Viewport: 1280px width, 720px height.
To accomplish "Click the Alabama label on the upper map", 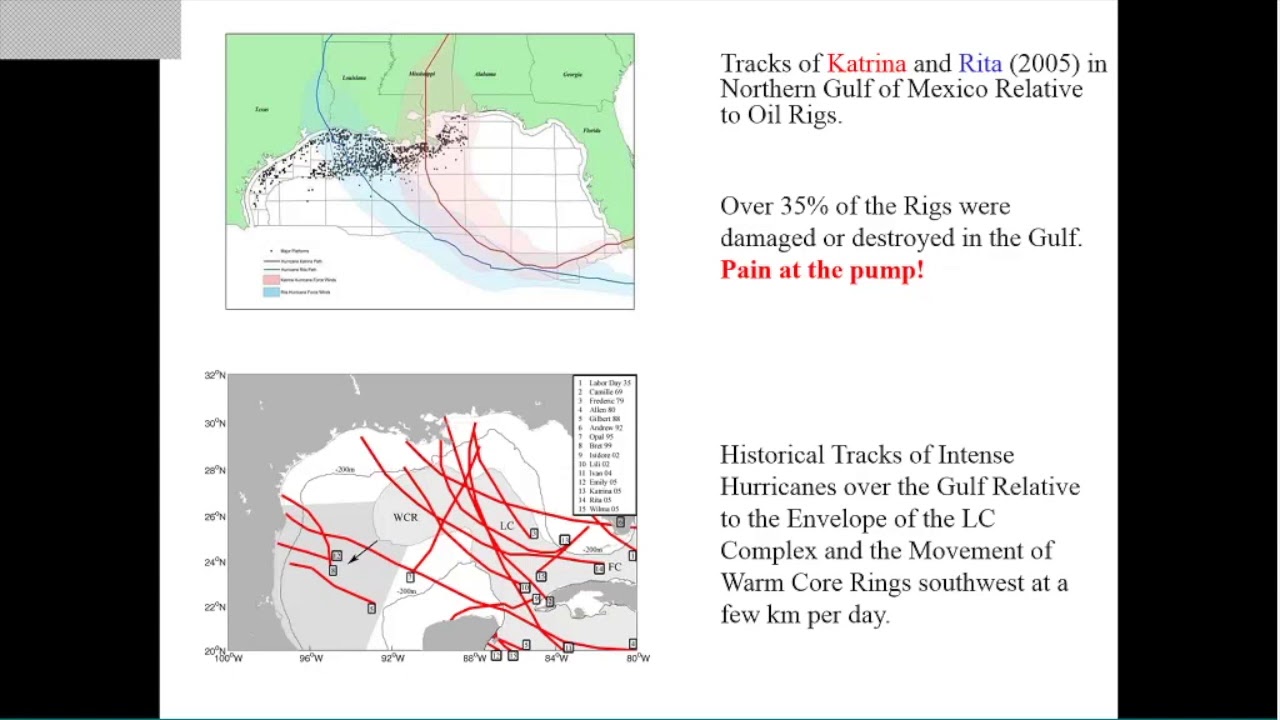I will [x=485, y=74].
